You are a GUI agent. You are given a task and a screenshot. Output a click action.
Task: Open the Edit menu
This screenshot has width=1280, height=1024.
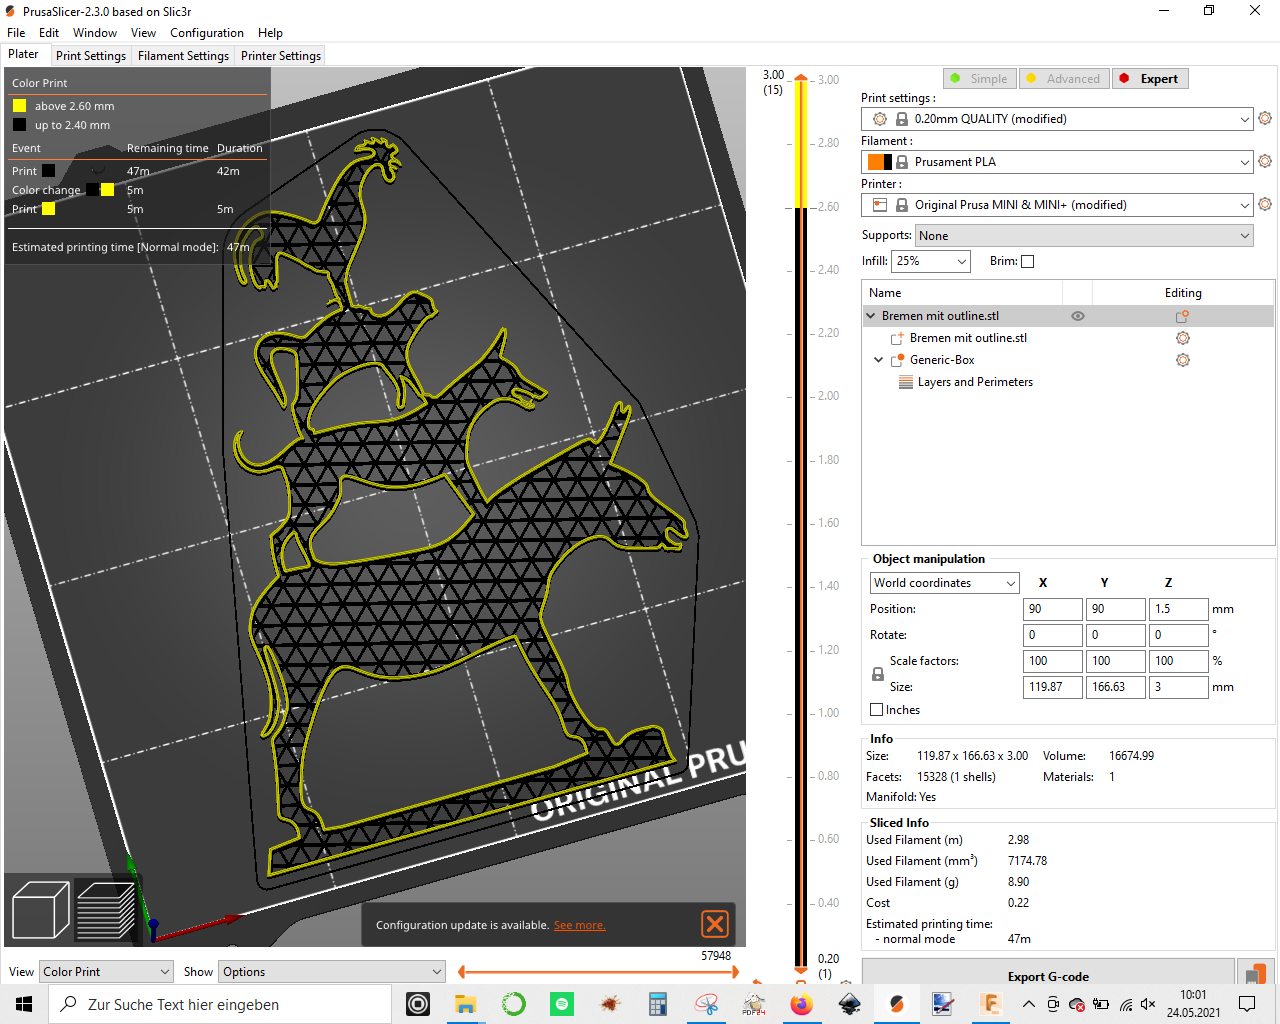(x=49, y=33)
